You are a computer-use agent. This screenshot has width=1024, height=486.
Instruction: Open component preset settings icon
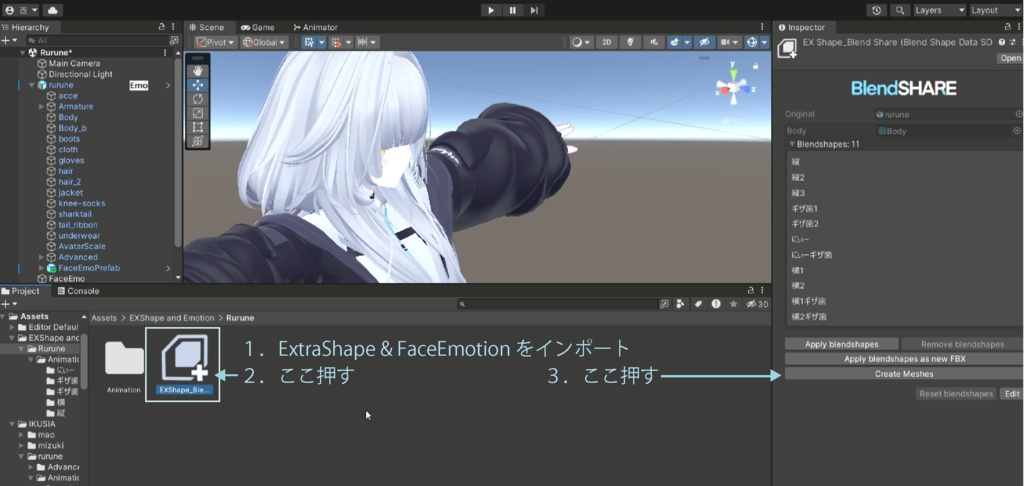click(x=1011, y=42)
